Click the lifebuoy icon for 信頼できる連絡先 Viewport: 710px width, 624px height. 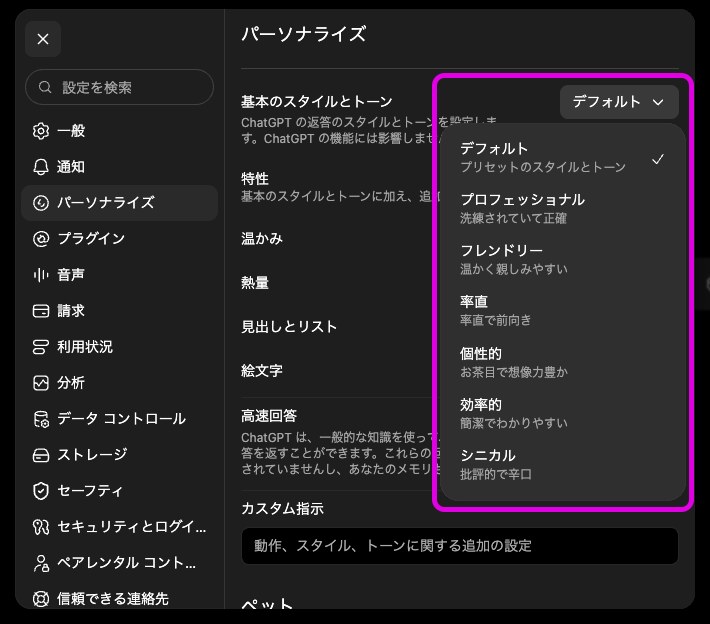tap(41, 599)
